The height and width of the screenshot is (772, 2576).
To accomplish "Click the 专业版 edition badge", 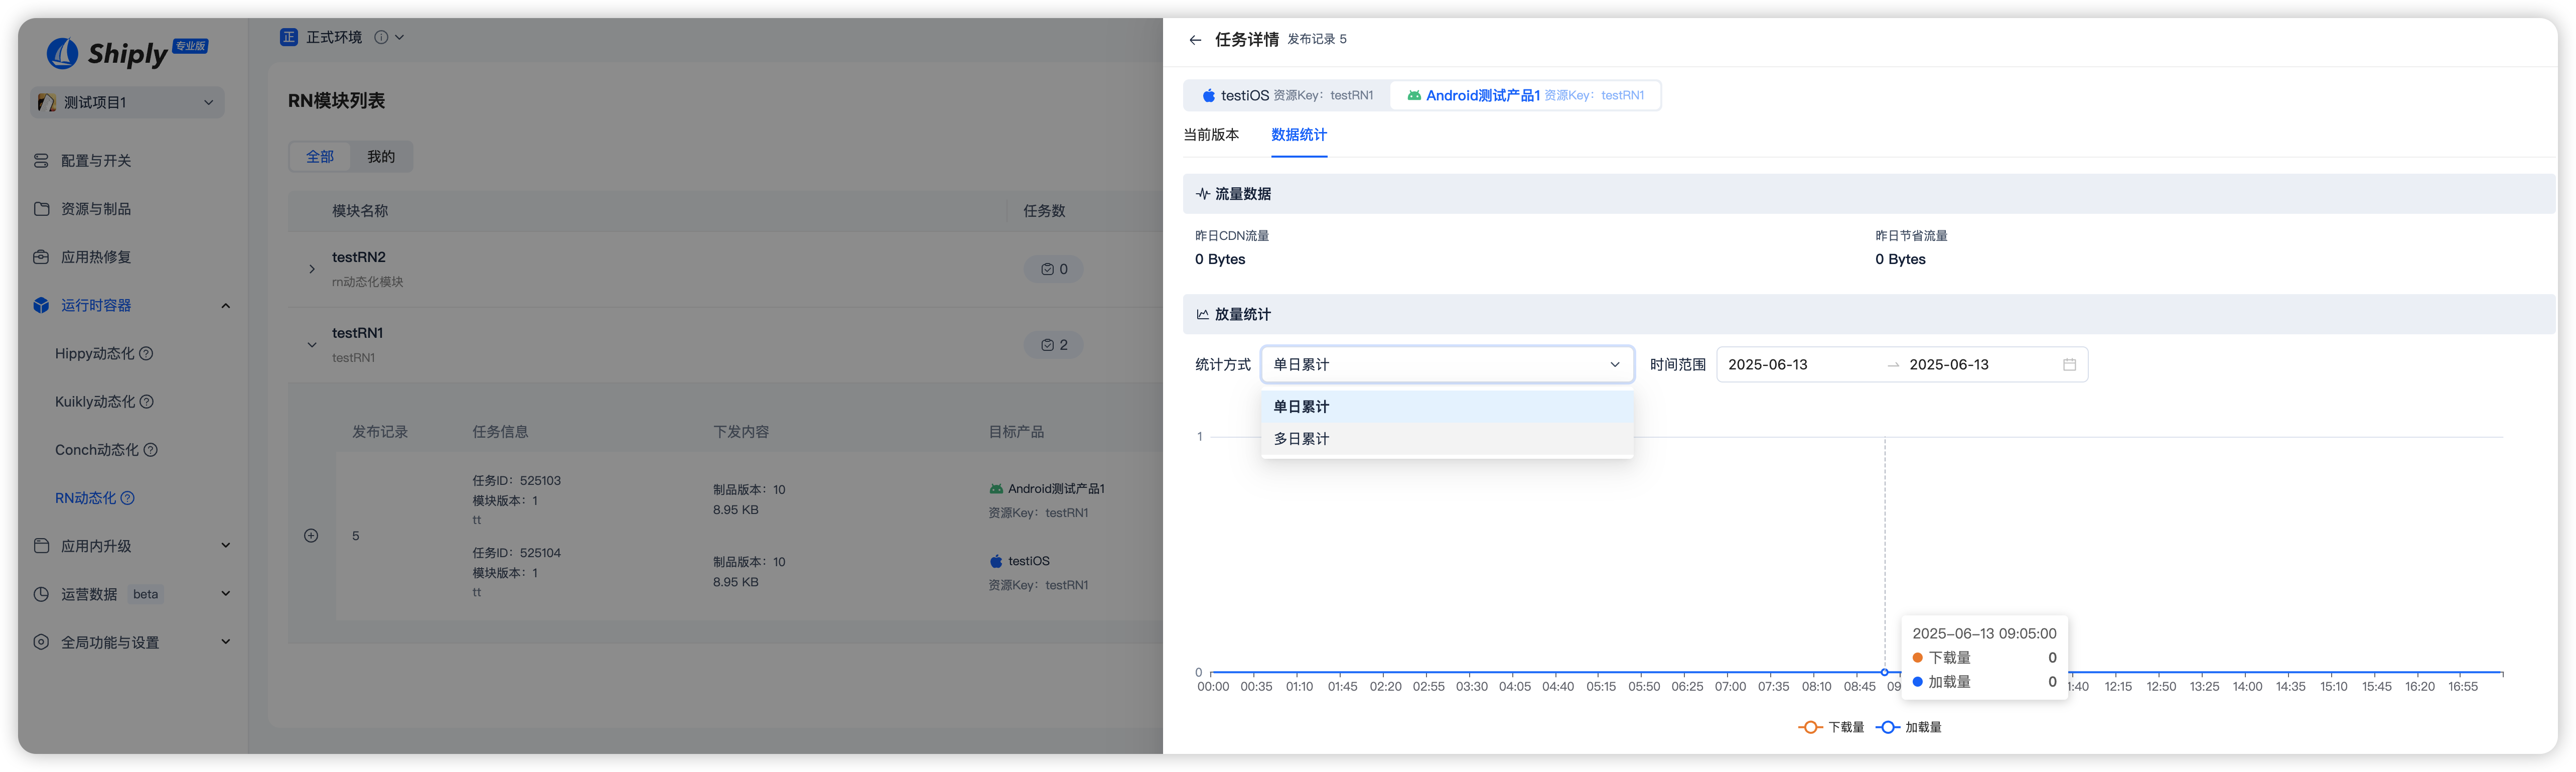I will click(x=190, y=46).
